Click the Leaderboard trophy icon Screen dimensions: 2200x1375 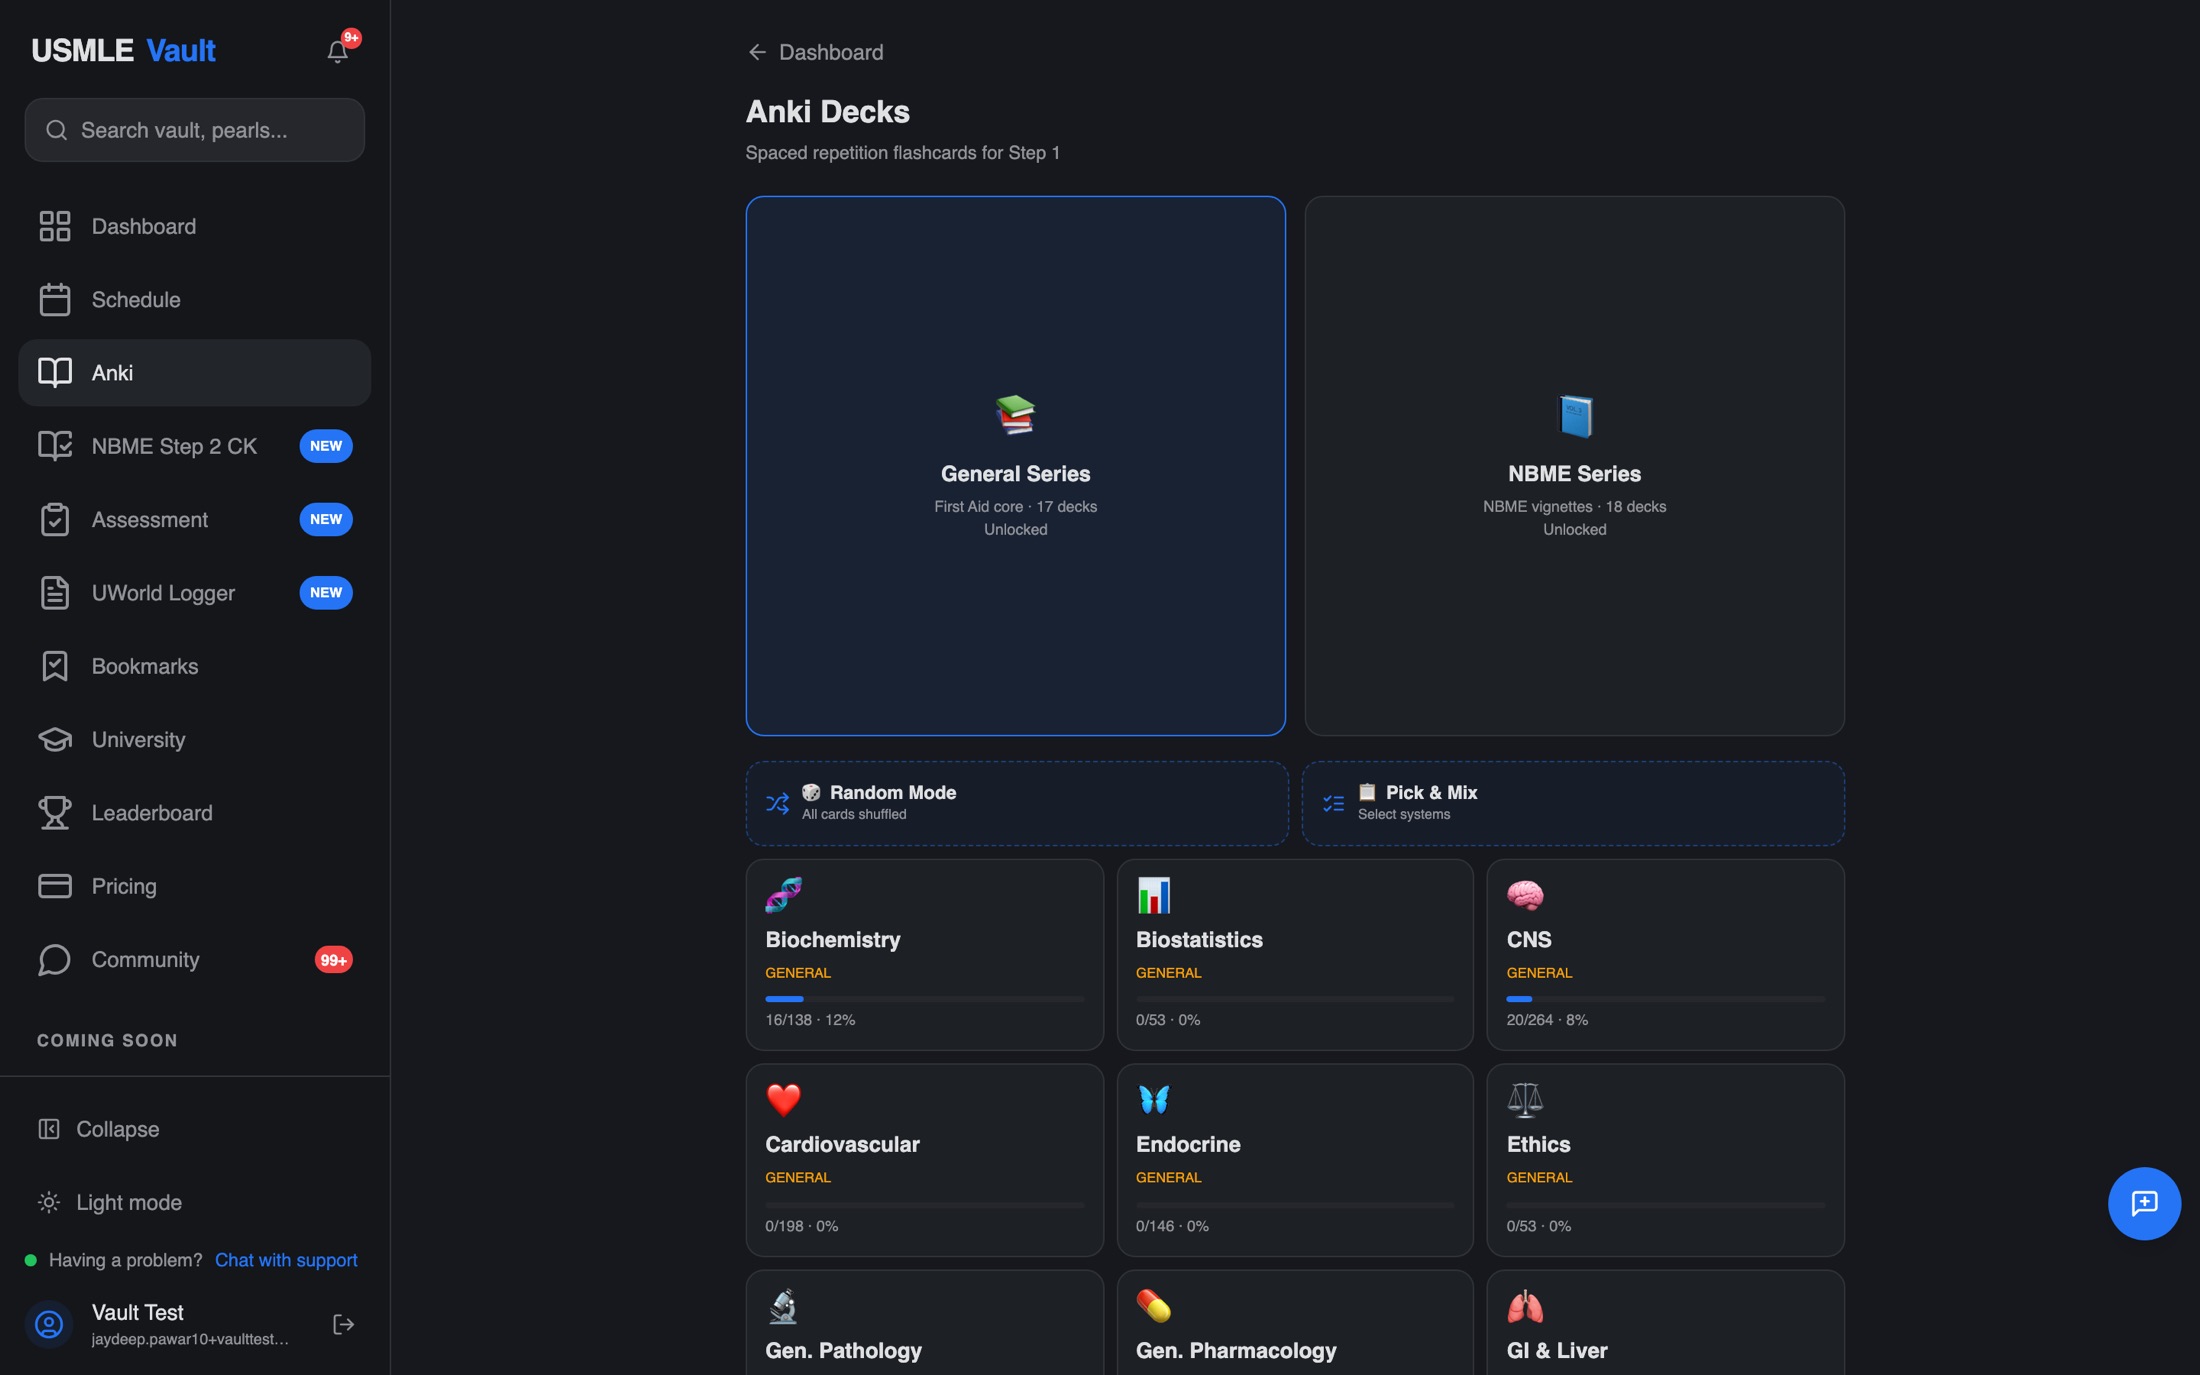click(x=55, y=812)
